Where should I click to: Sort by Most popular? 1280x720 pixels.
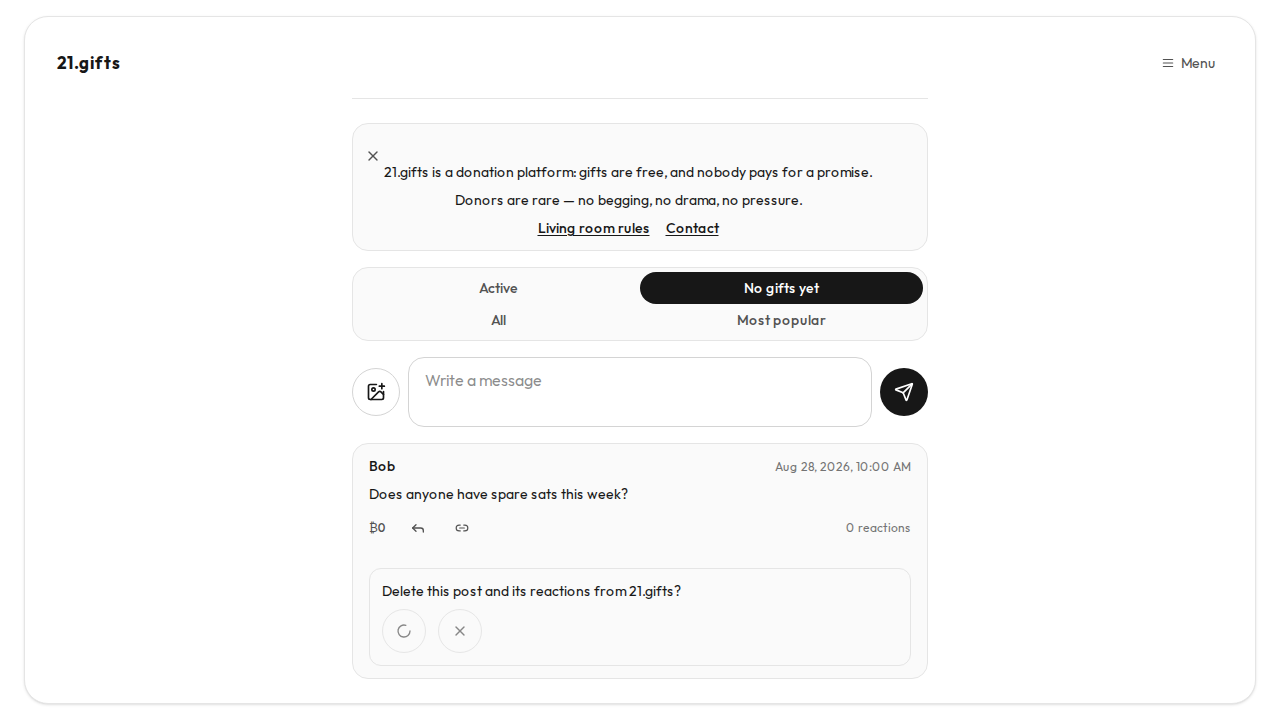pyautogui.click(x=781, y=320)
